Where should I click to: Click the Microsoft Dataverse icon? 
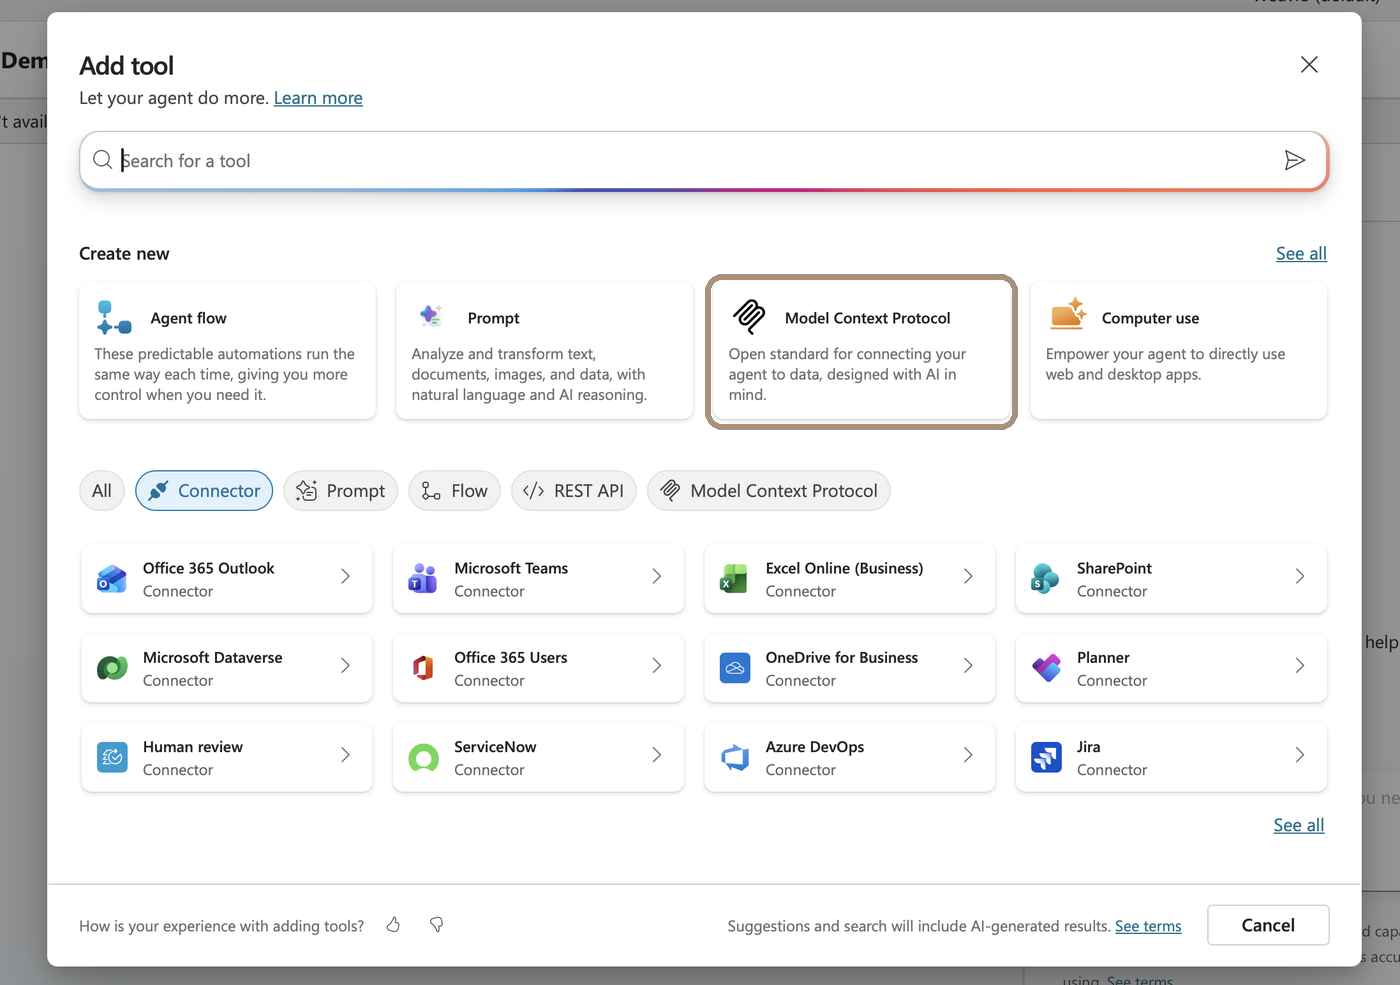pos(112,668)
